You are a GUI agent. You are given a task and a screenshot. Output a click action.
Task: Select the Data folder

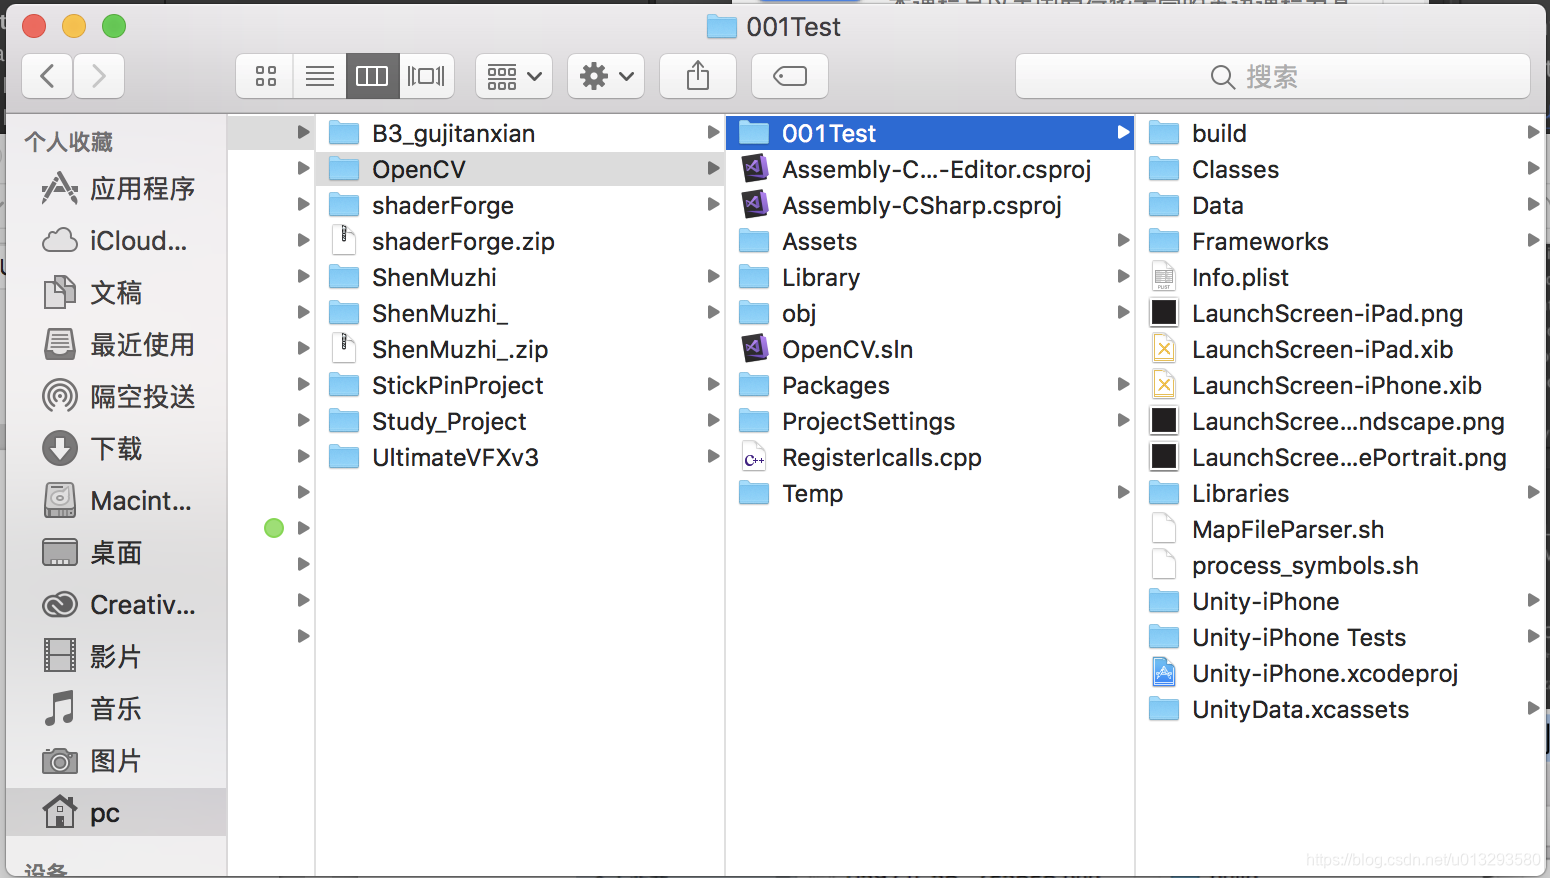pos(1341,205)
